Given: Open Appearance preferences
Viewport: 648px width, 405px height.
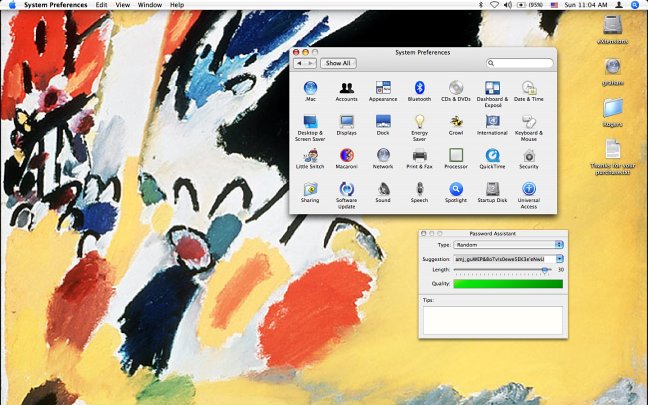Looking at the screenshot, I should [x=383, y=91].
